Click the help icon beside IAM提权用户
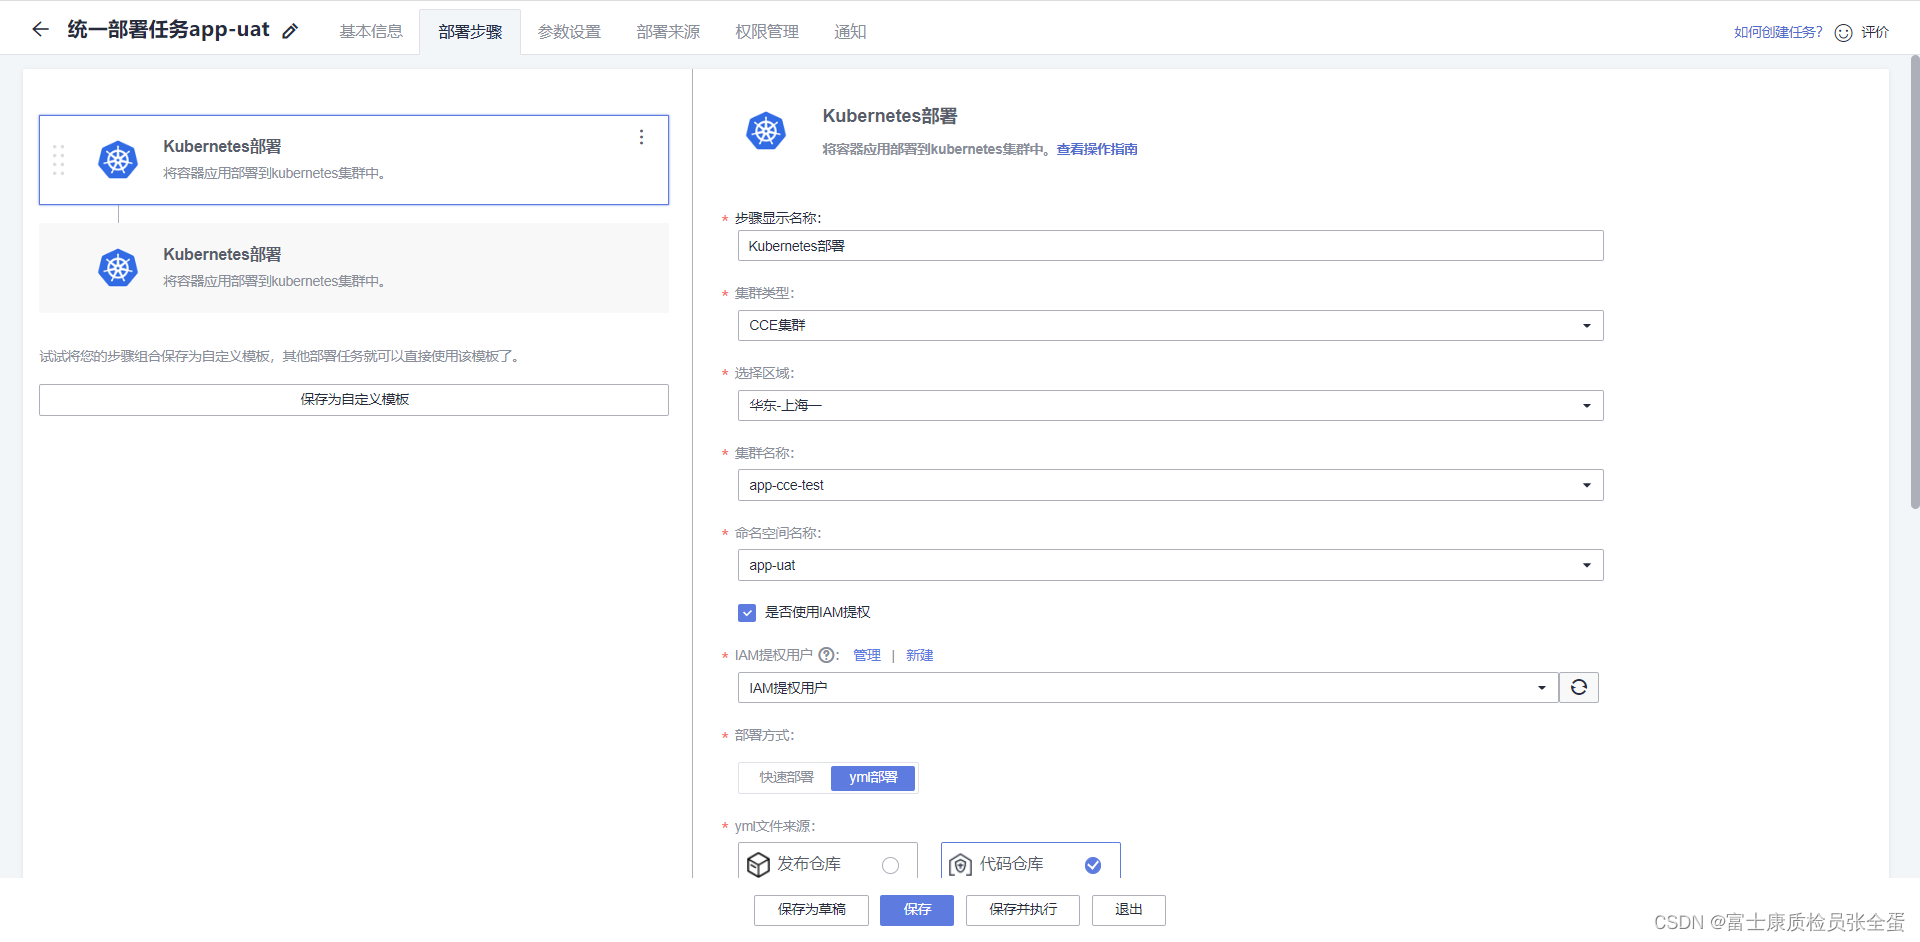This screenshot has height=942, width=1920. click(826, 655)
